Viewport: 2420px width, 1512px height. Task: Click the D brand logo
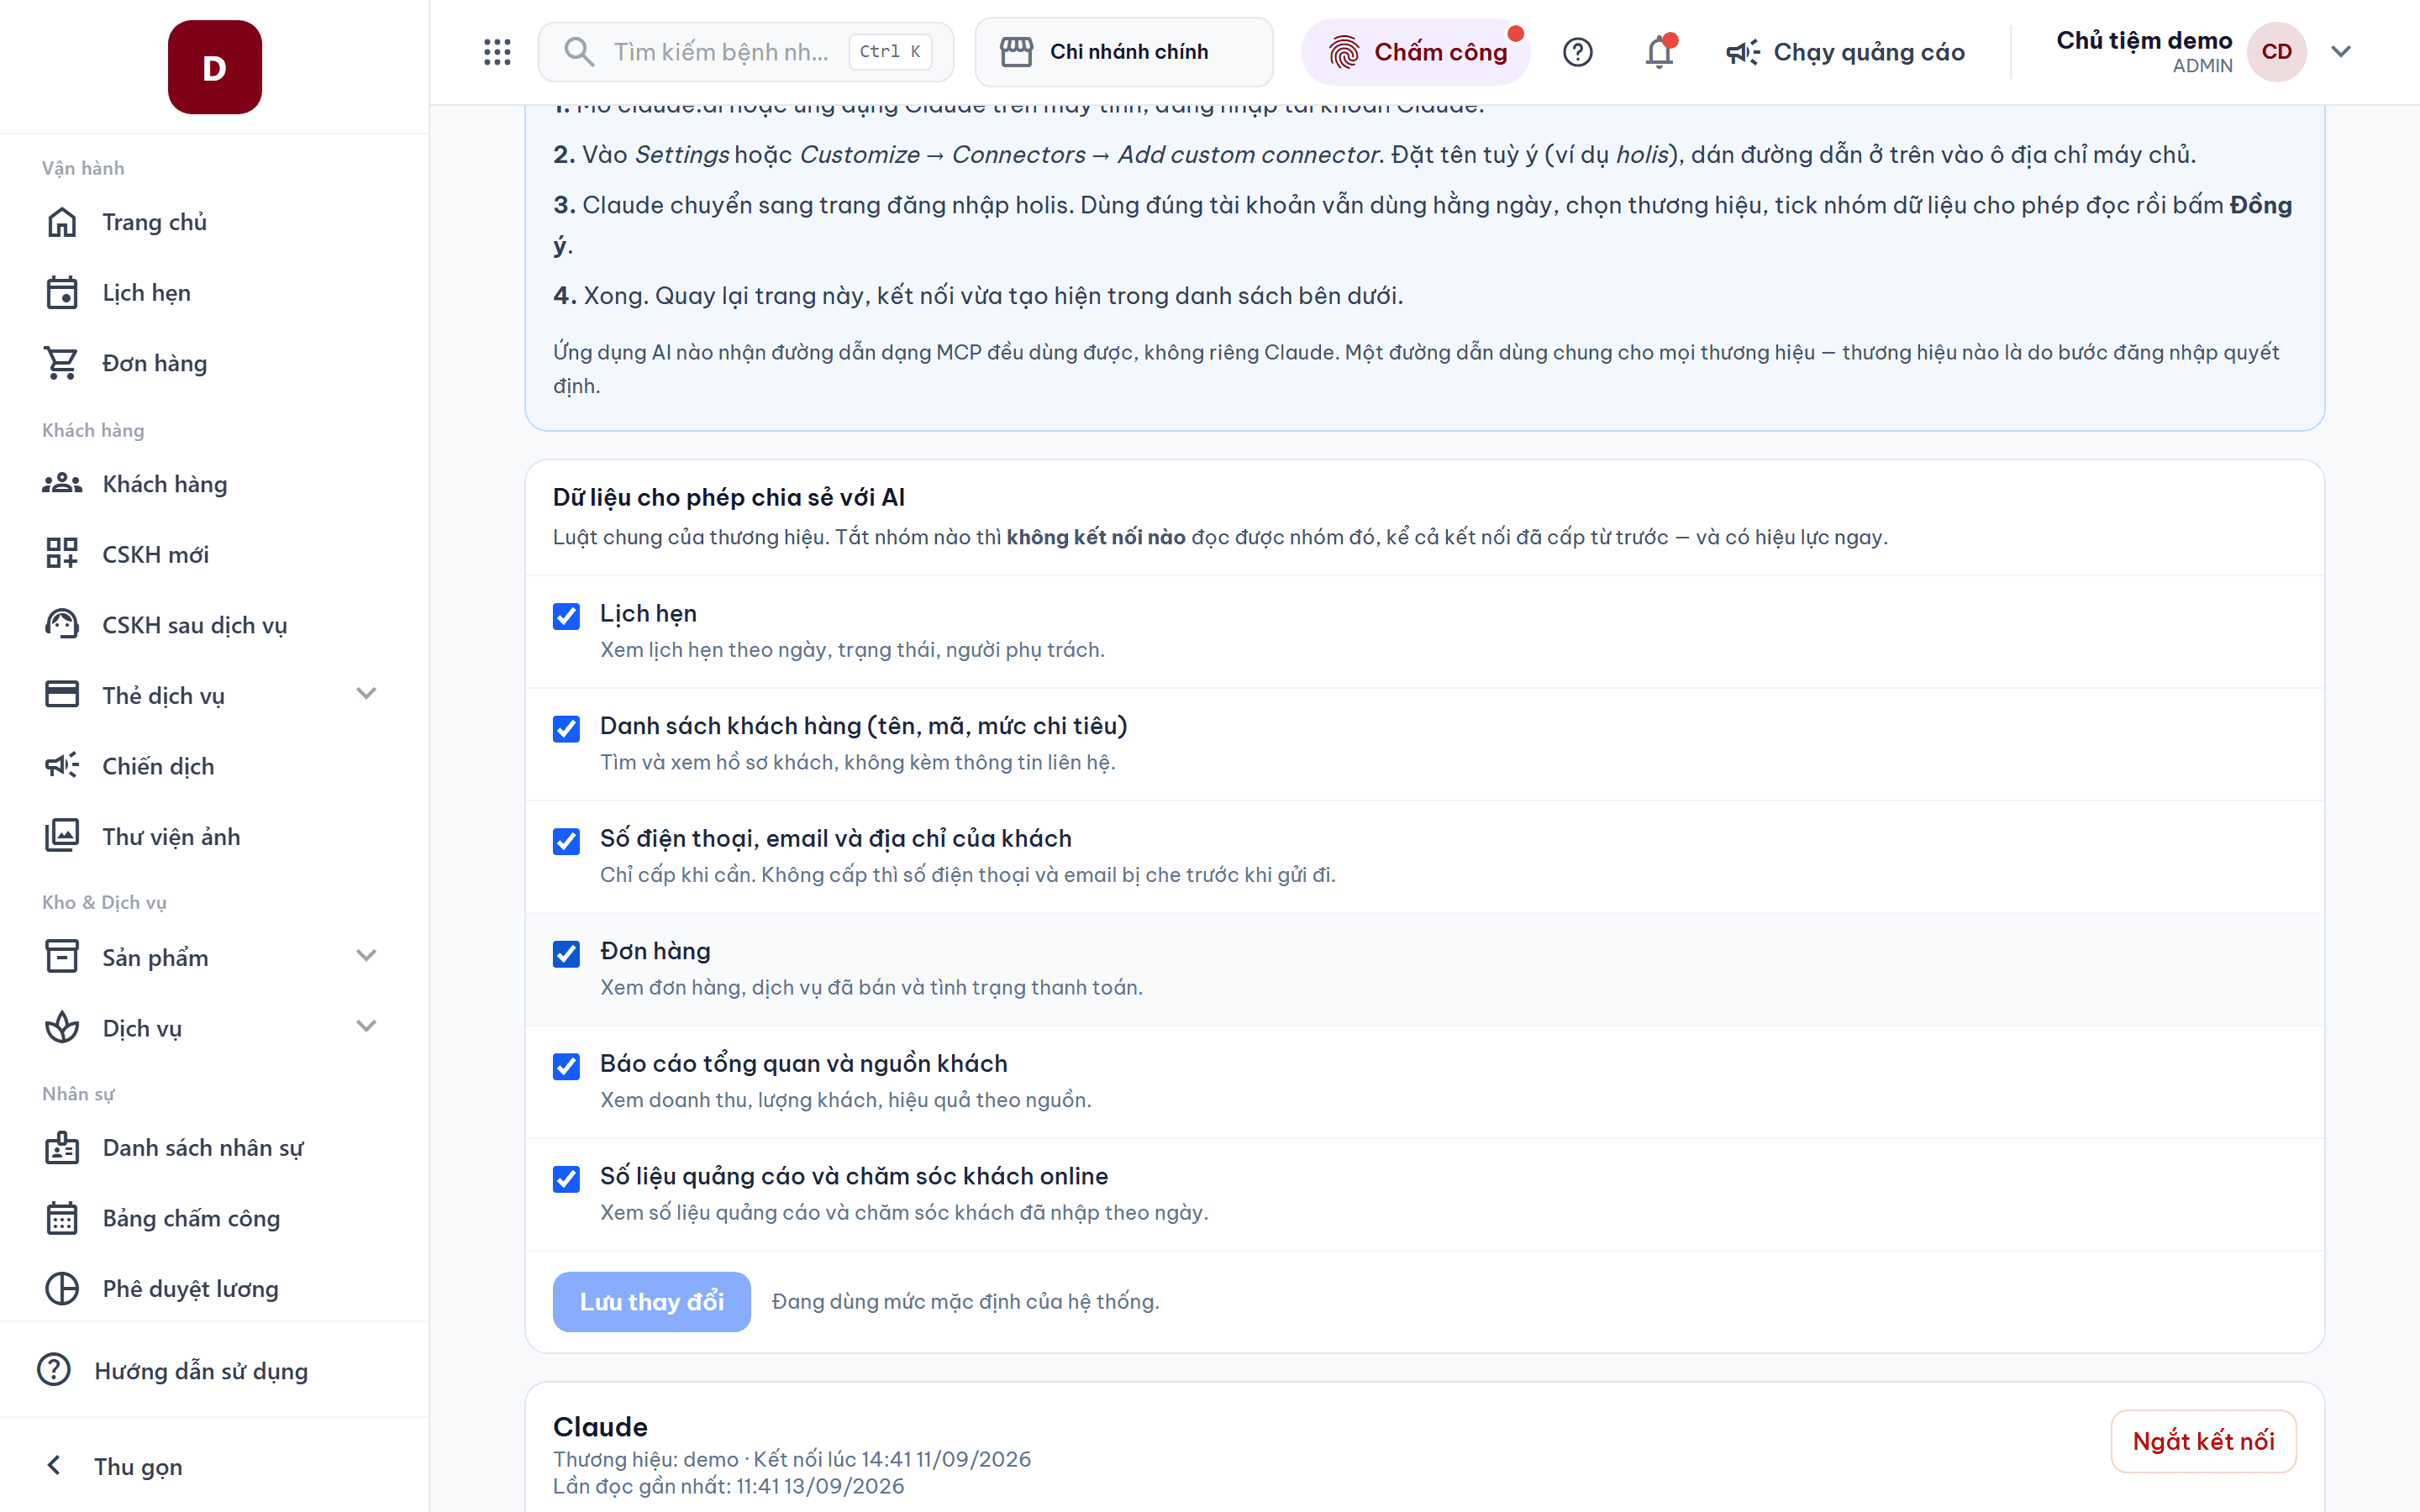[215, 67]
